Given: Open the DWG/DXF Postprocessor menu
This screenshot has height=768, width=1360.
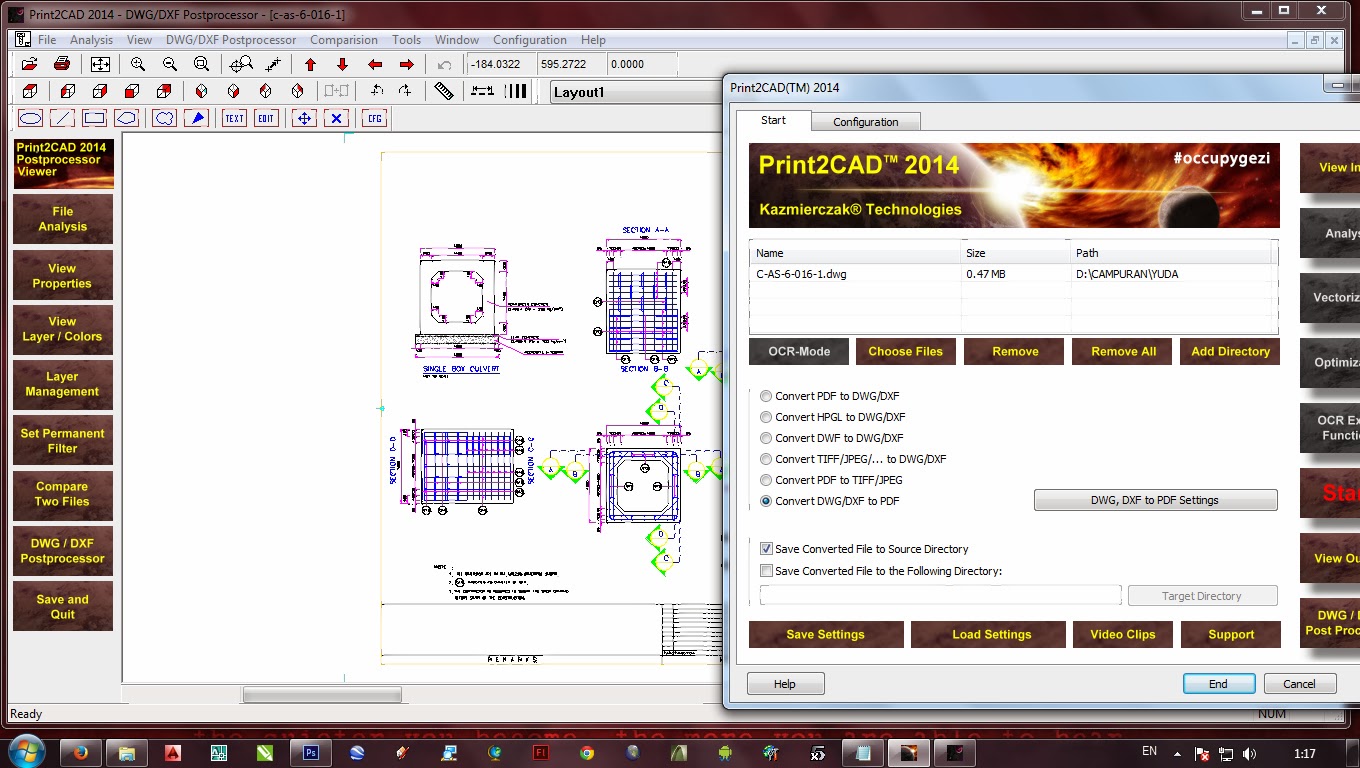Looking at the screenshot, I should (x=231, y=40).
